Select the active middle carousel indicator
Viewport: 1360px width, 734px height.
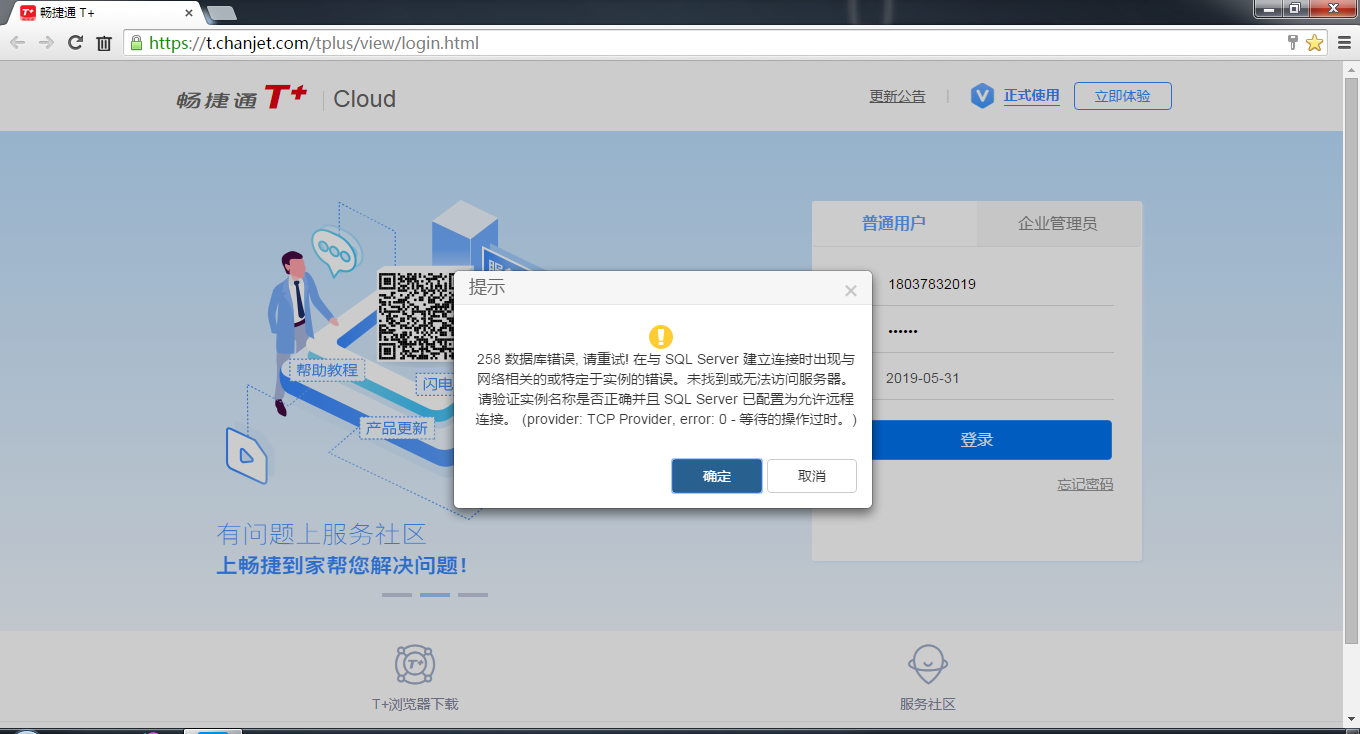point(435,595)
